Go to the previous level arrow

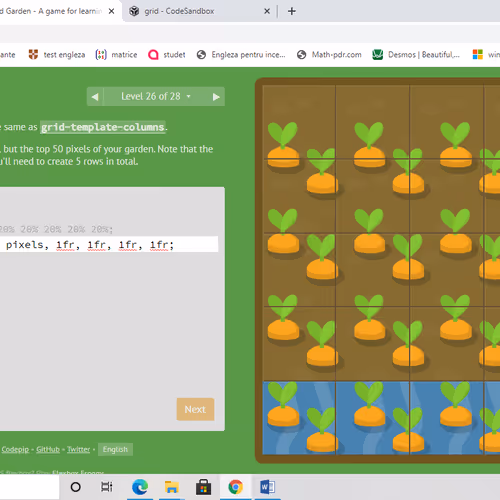(x=95, y=97)
